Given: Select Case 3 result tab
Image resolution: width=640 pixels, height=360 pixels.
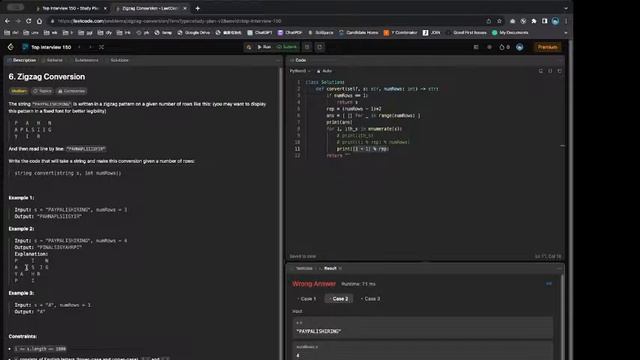Looking at the screenshot, I should point(371,299).
